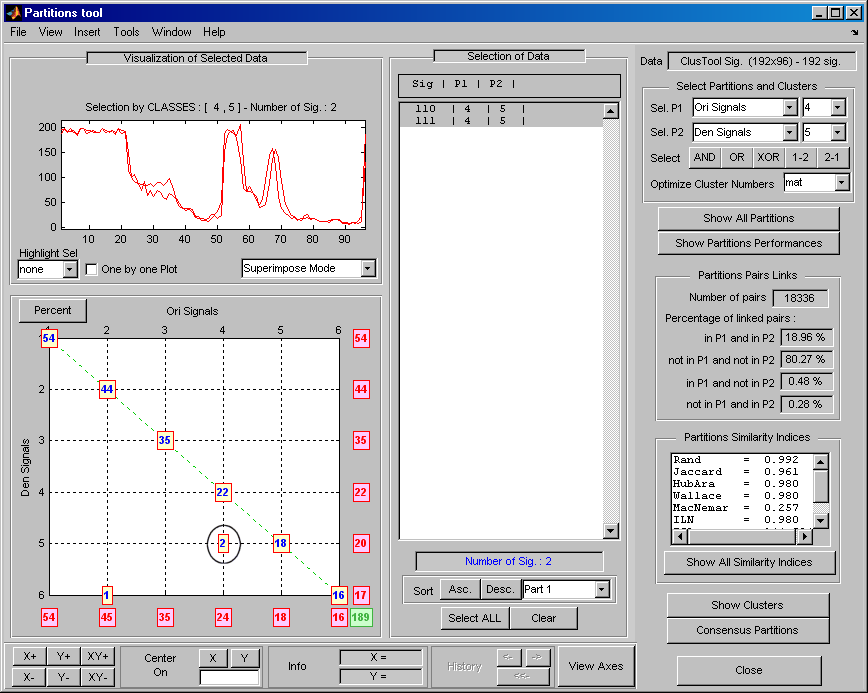The height and width of the screenshot is (693, 868).
Task: Open the Tools menu
Action: [126, 32]
